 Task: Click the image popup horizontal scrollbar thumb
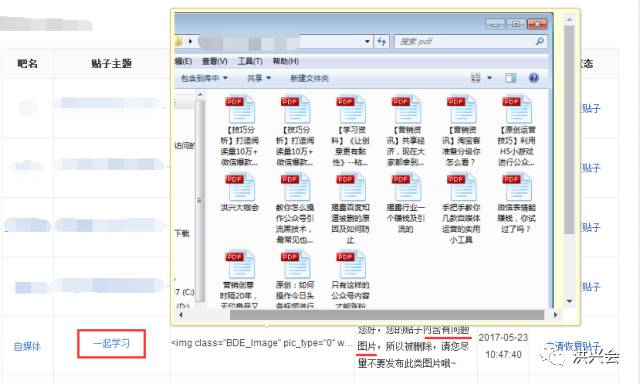point(387,315)
